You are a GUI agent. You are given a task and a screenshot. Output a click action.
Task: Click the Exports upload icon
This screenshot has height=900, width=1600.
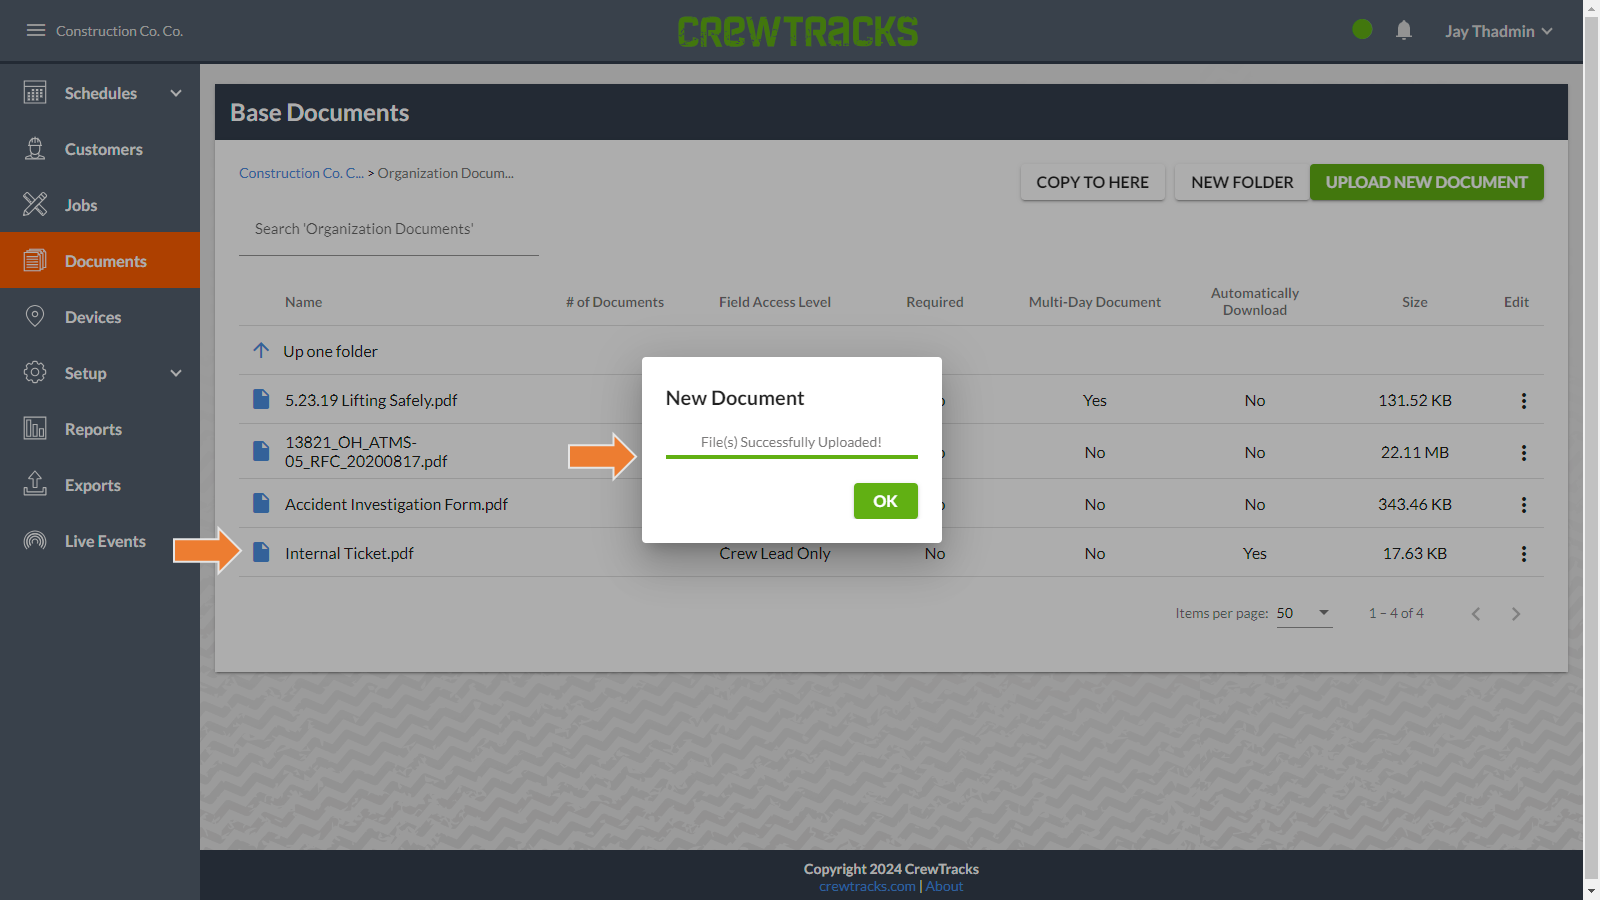coord(35,485)
